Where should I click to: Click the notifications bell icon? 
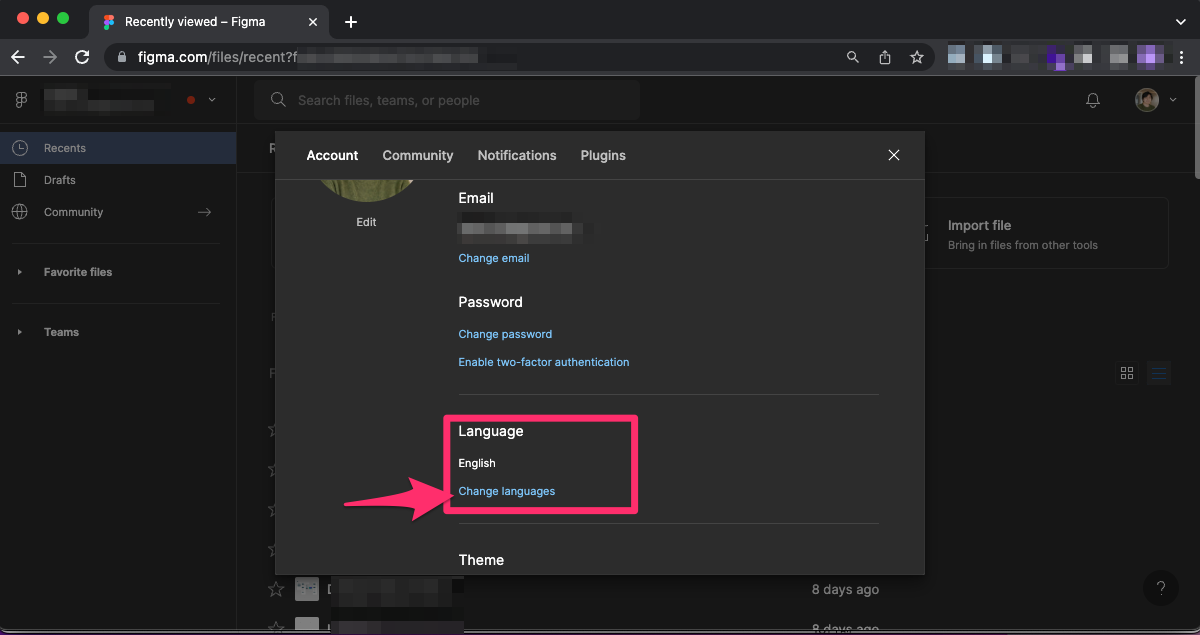[1093, 100]
